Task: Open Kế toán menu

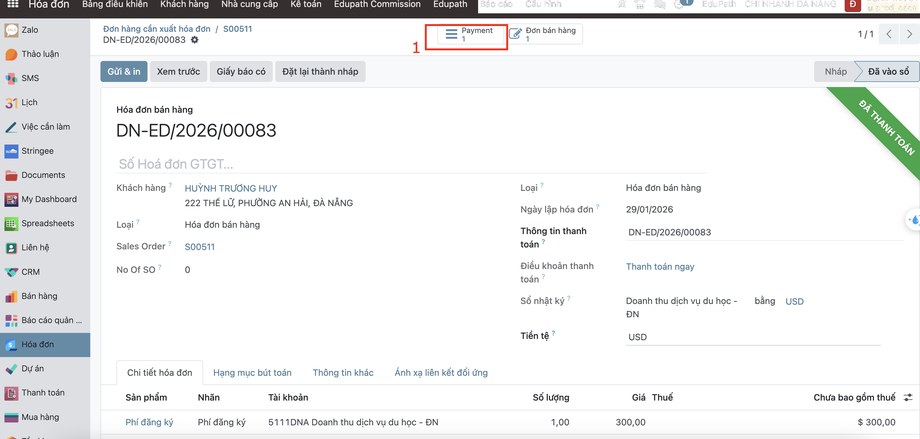Action: [x=306, y=5]
